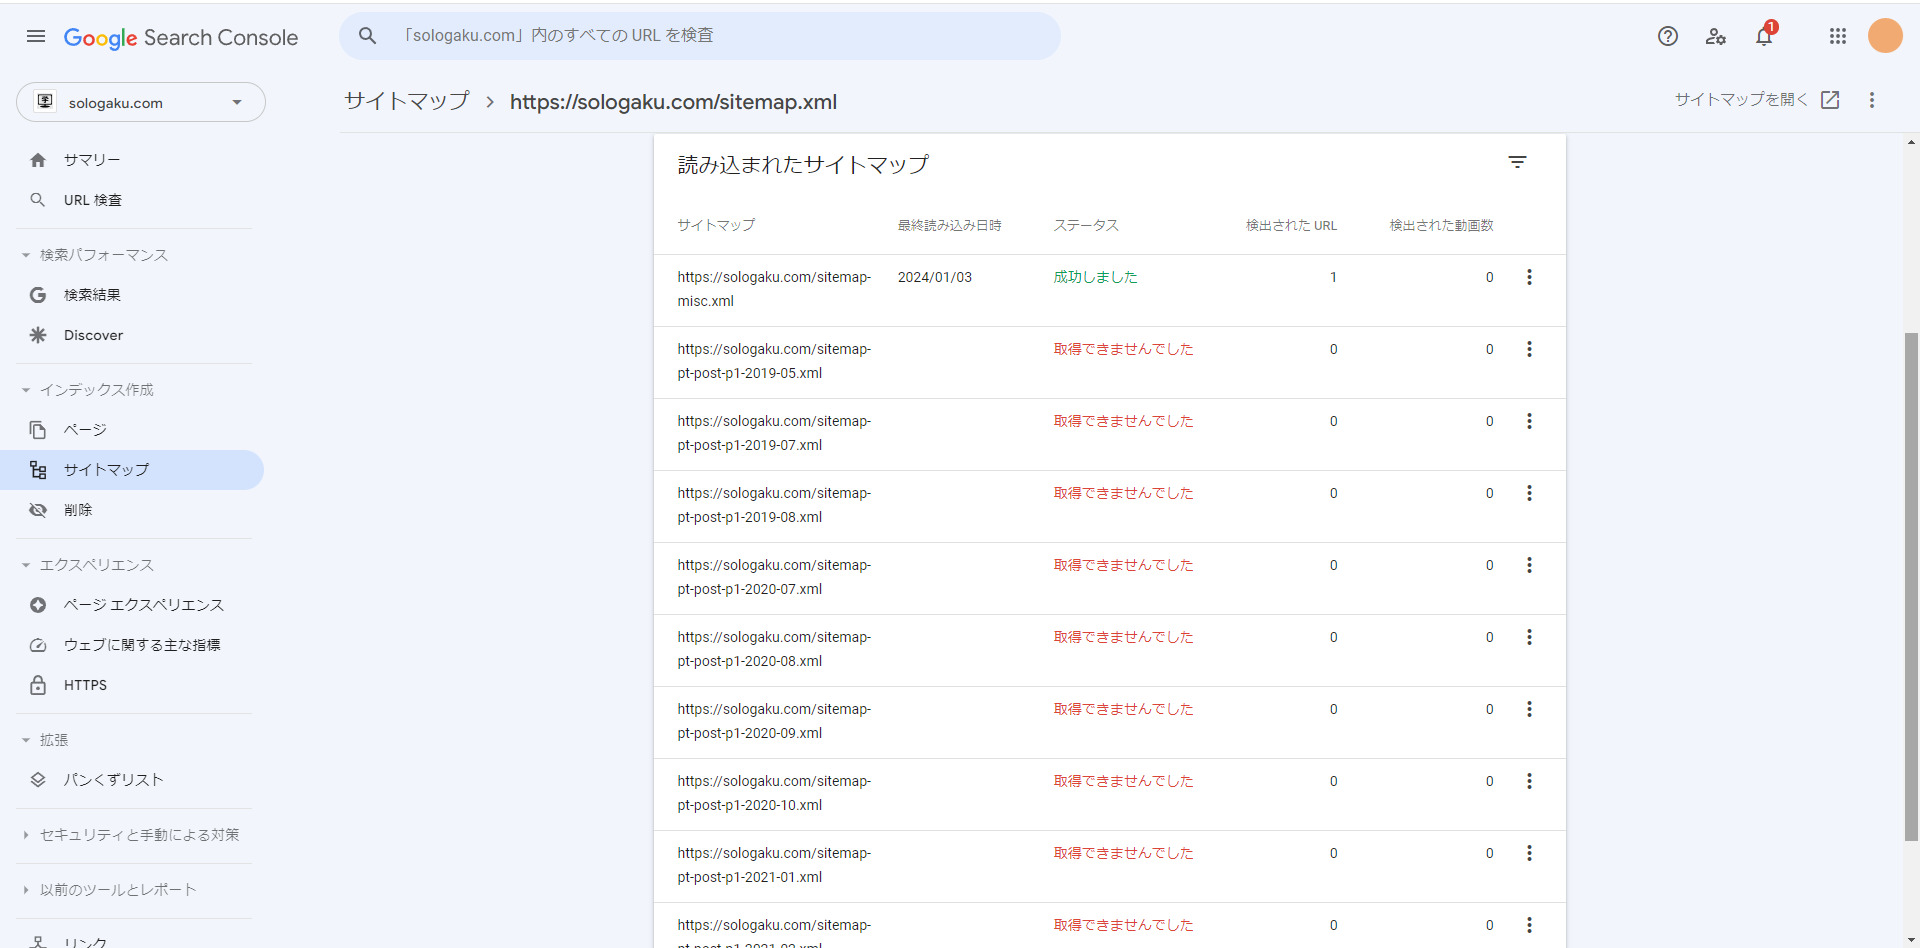Click the URL inspection search field
The image size is (1920, 948).
click(x=700, y=36)
